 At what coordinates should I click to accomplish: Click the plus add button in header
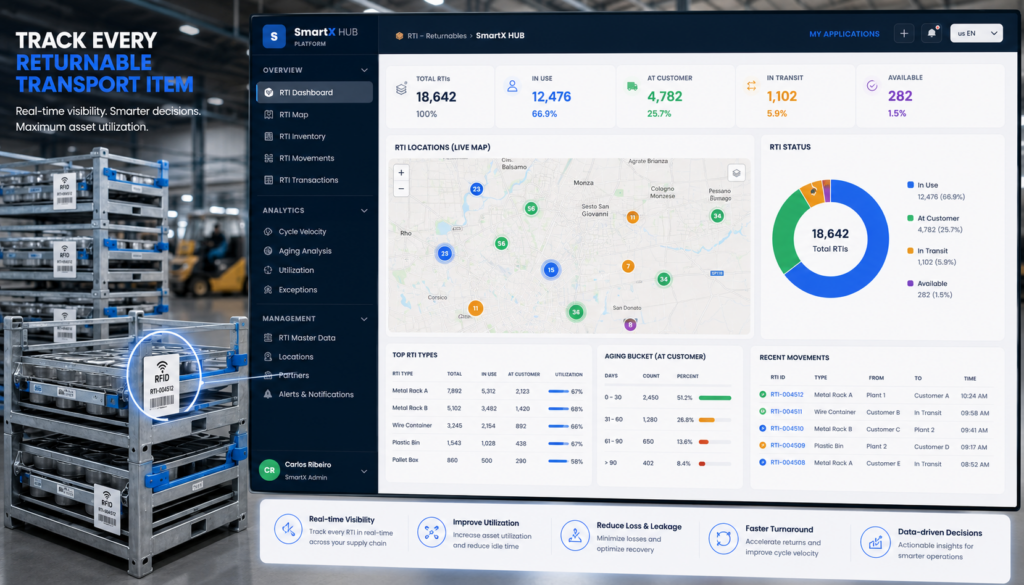tap(904, 33)
